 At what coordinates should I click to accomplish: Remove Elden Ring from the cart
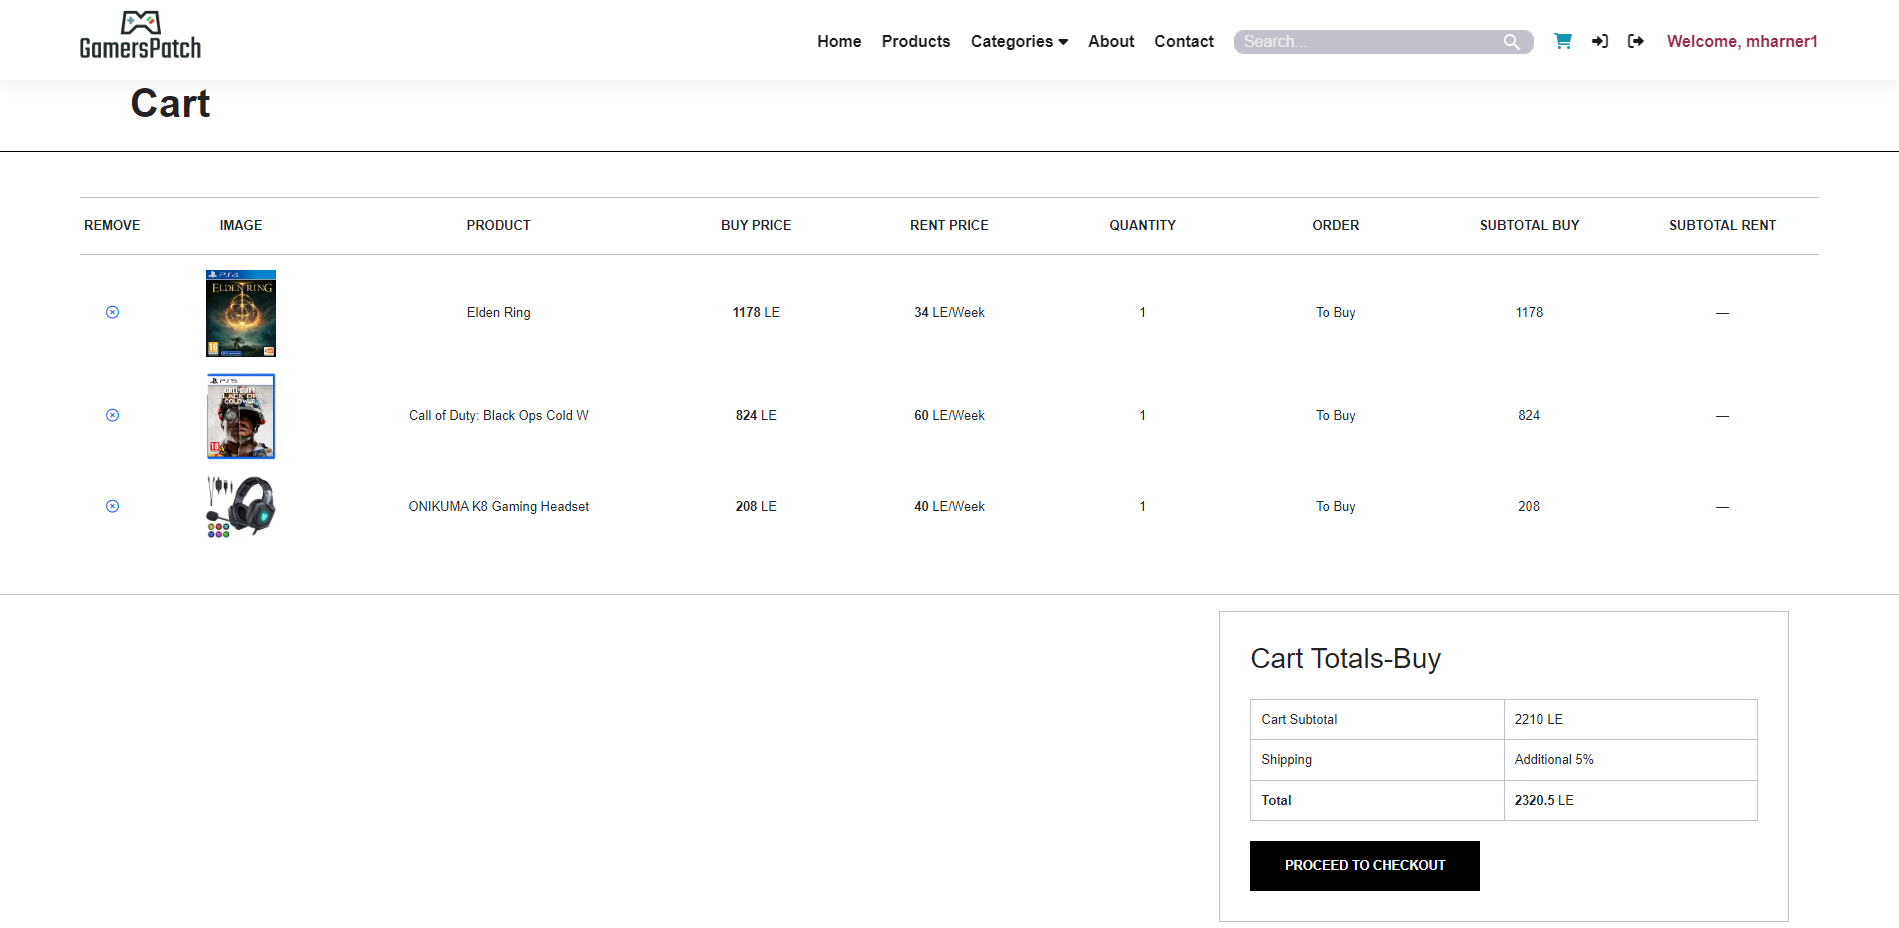click(112, 312)
